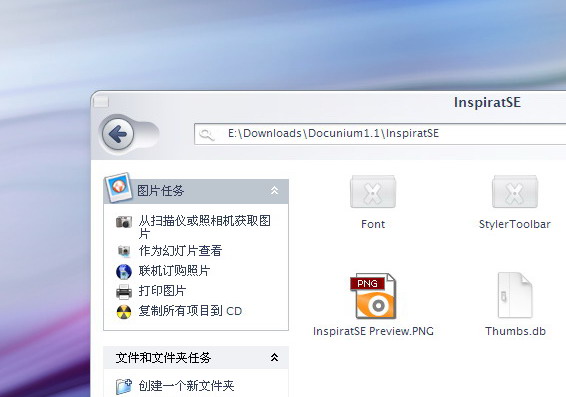The width and height of the screenshot is (566, 397).
Task: Click the printer icon beside 打印图片
Action: point(124,292)
